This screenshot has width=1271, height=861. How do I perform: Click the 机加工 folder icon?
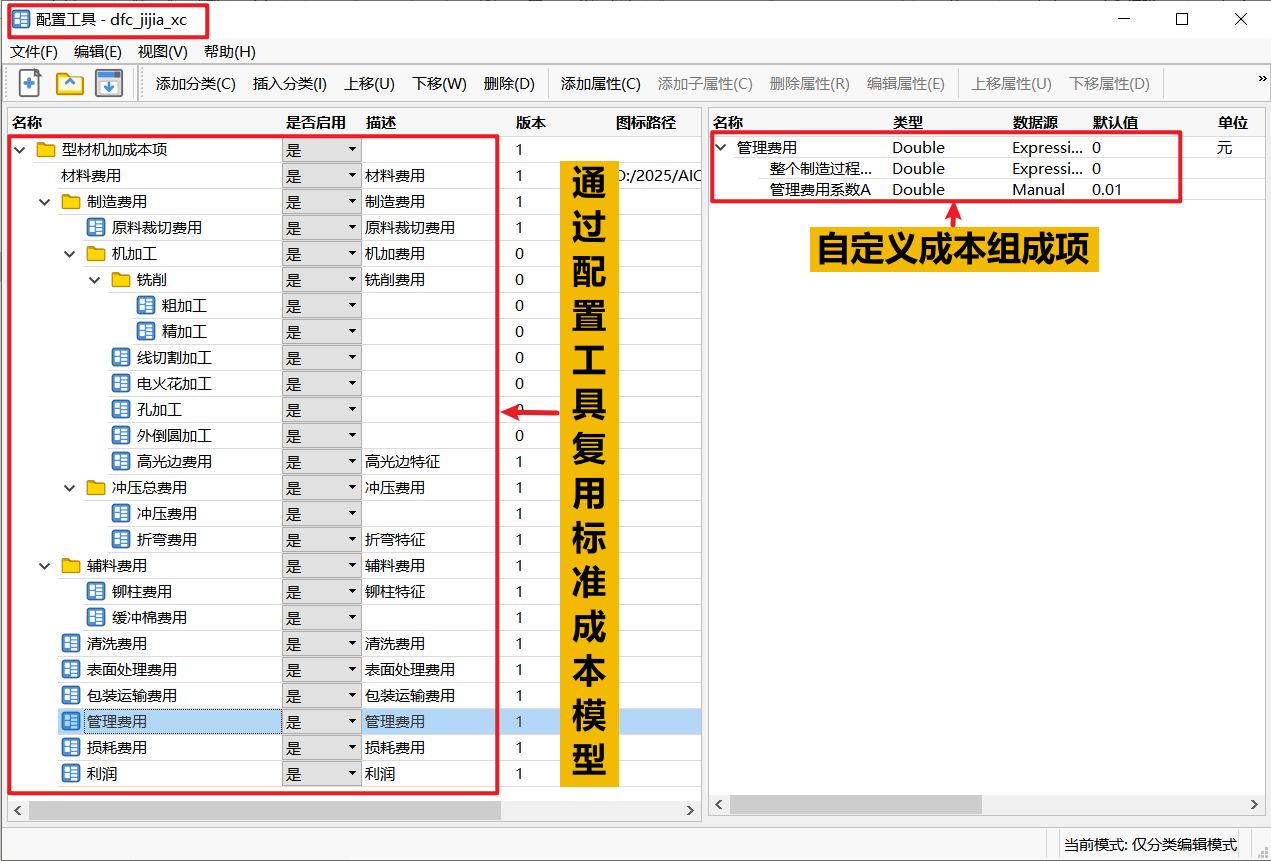[x=96, y=254]
